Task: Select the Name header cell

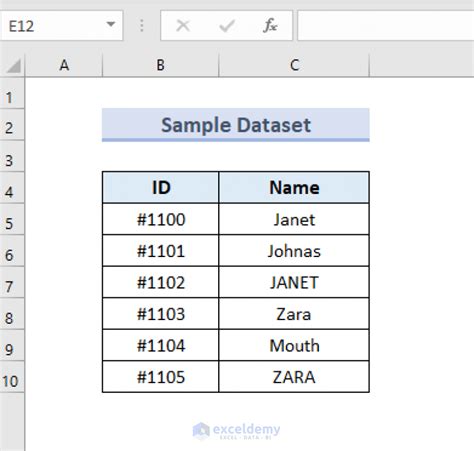Action: pyautogui.click(x=294, y=187)
